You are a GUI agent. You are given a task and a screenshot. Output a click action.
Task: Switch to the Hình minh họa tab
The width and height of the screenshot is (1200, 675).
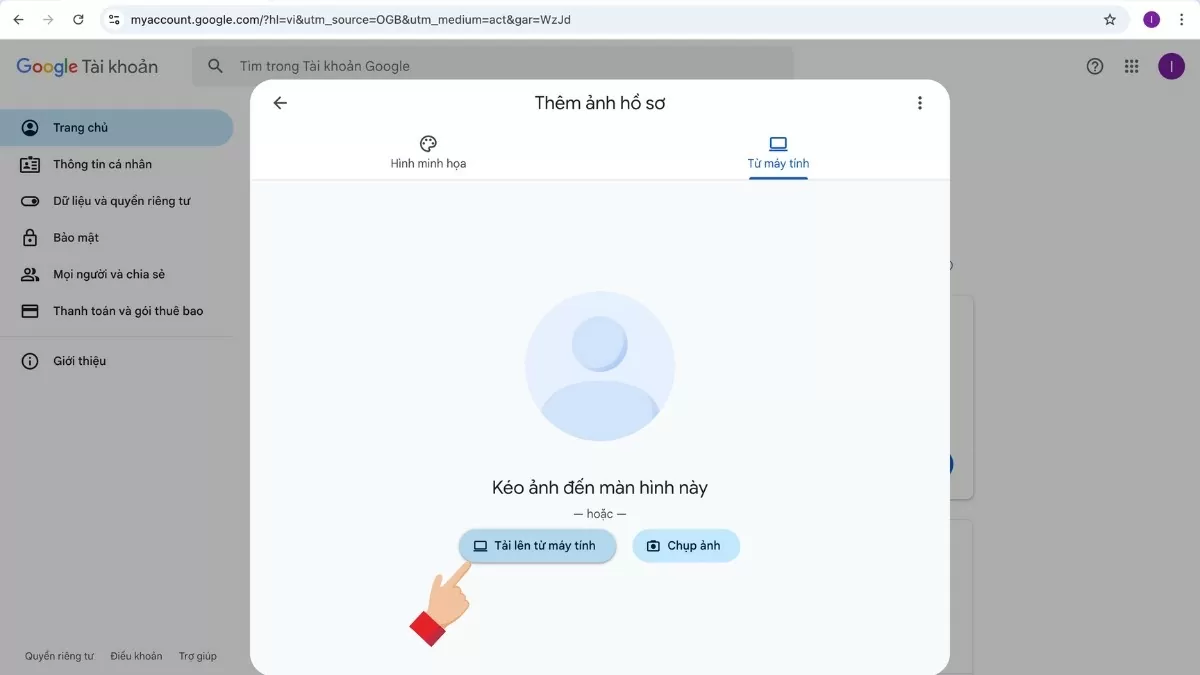428,152
